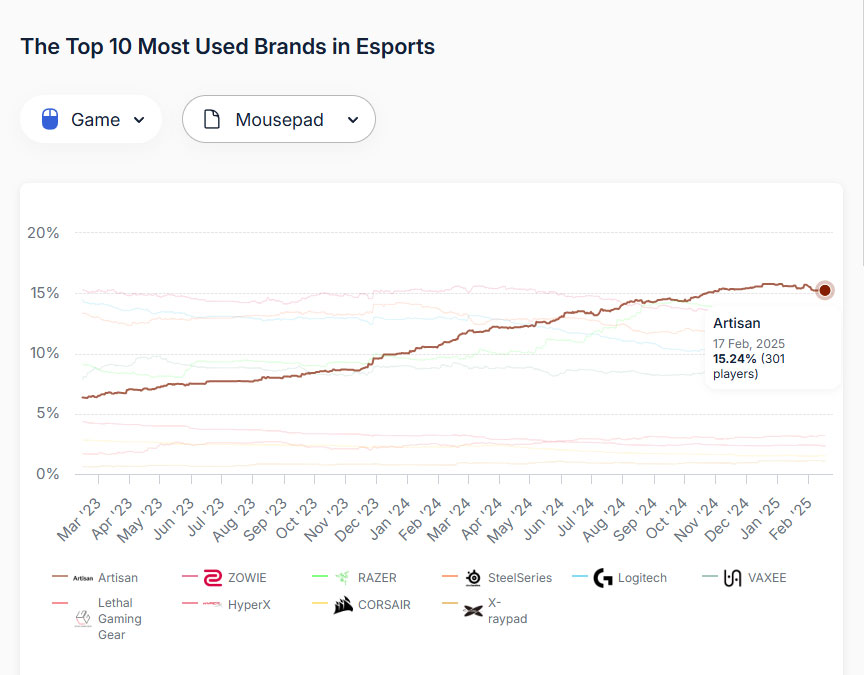Click the RAZER green line color swatch
Image resolution: width=864 pixels, height=675 pixels.
[x=320, y=576]
